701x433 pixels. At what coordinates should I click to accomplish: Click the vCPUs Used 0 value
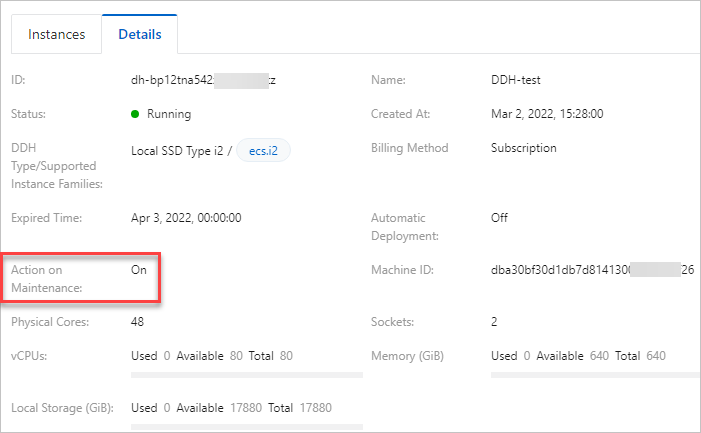click(167, 356)
